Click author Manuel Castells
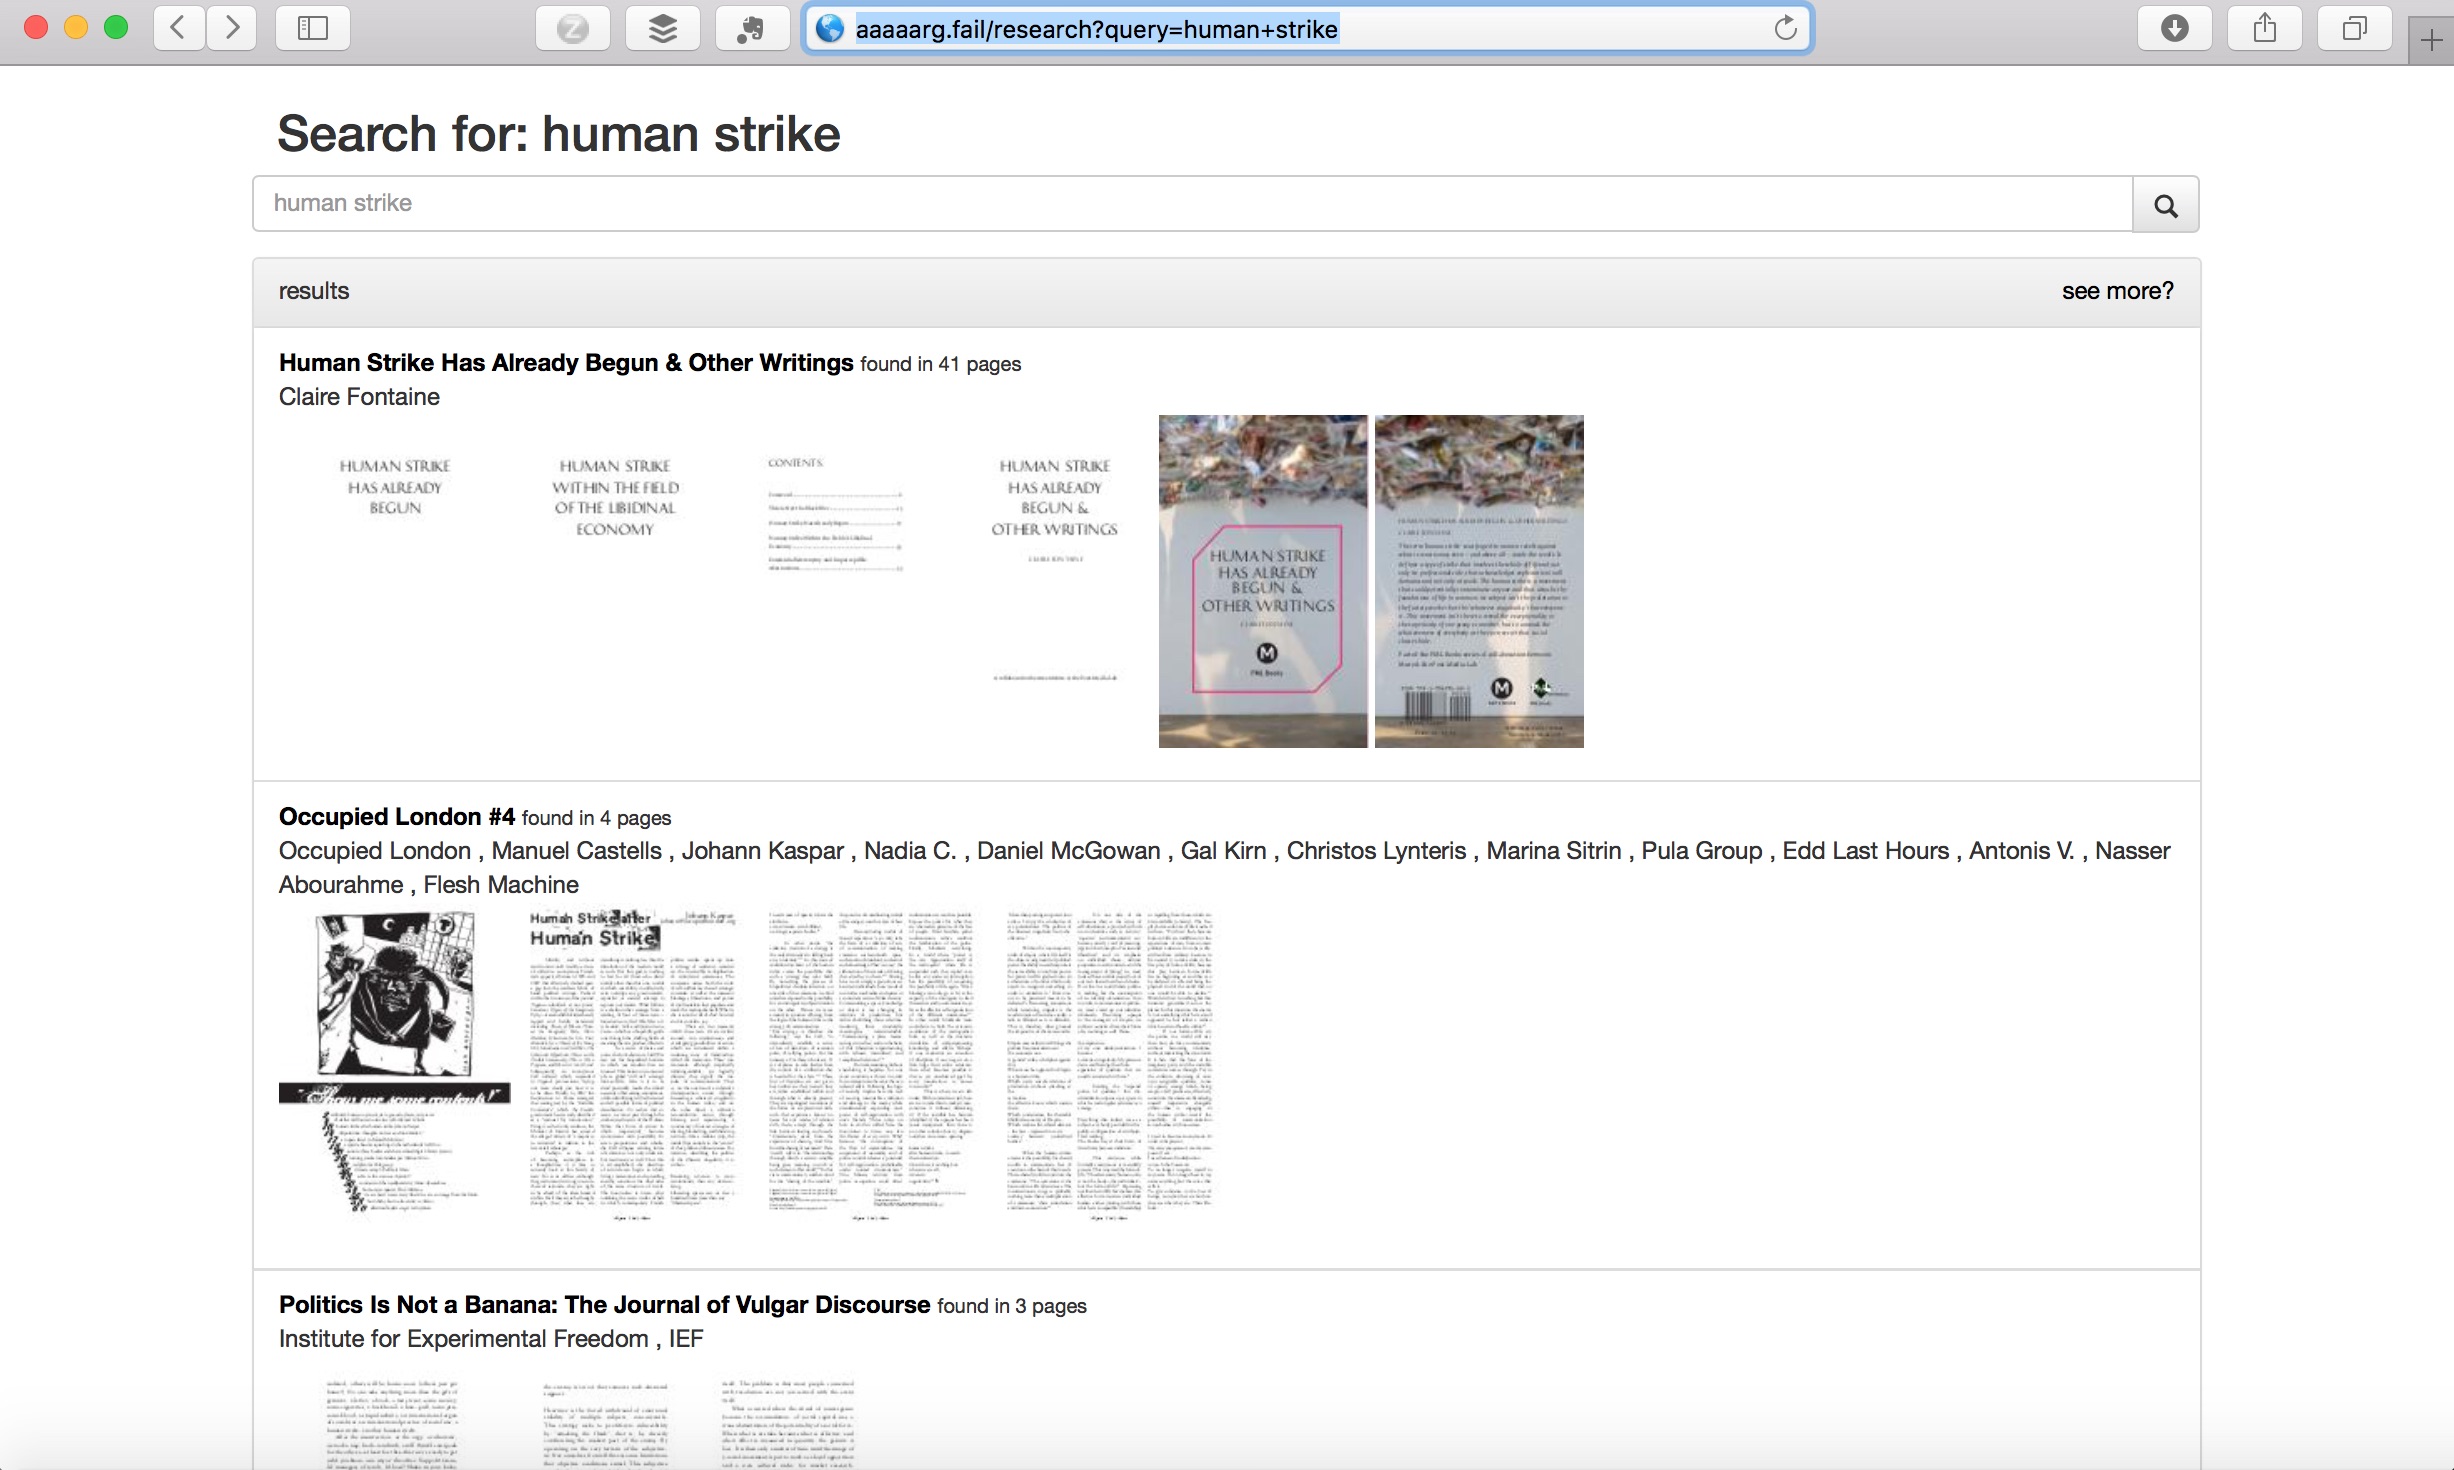The height and width of the screenshot is (1470, 2454). pos(576,851)
